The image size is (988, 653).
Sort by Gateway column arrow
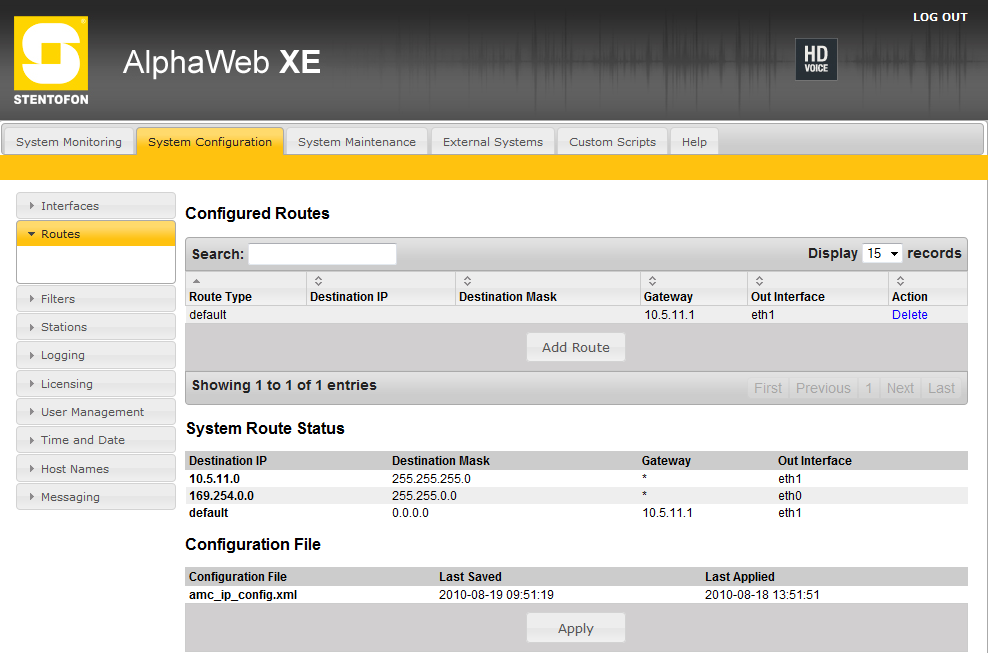coord(652,281)
